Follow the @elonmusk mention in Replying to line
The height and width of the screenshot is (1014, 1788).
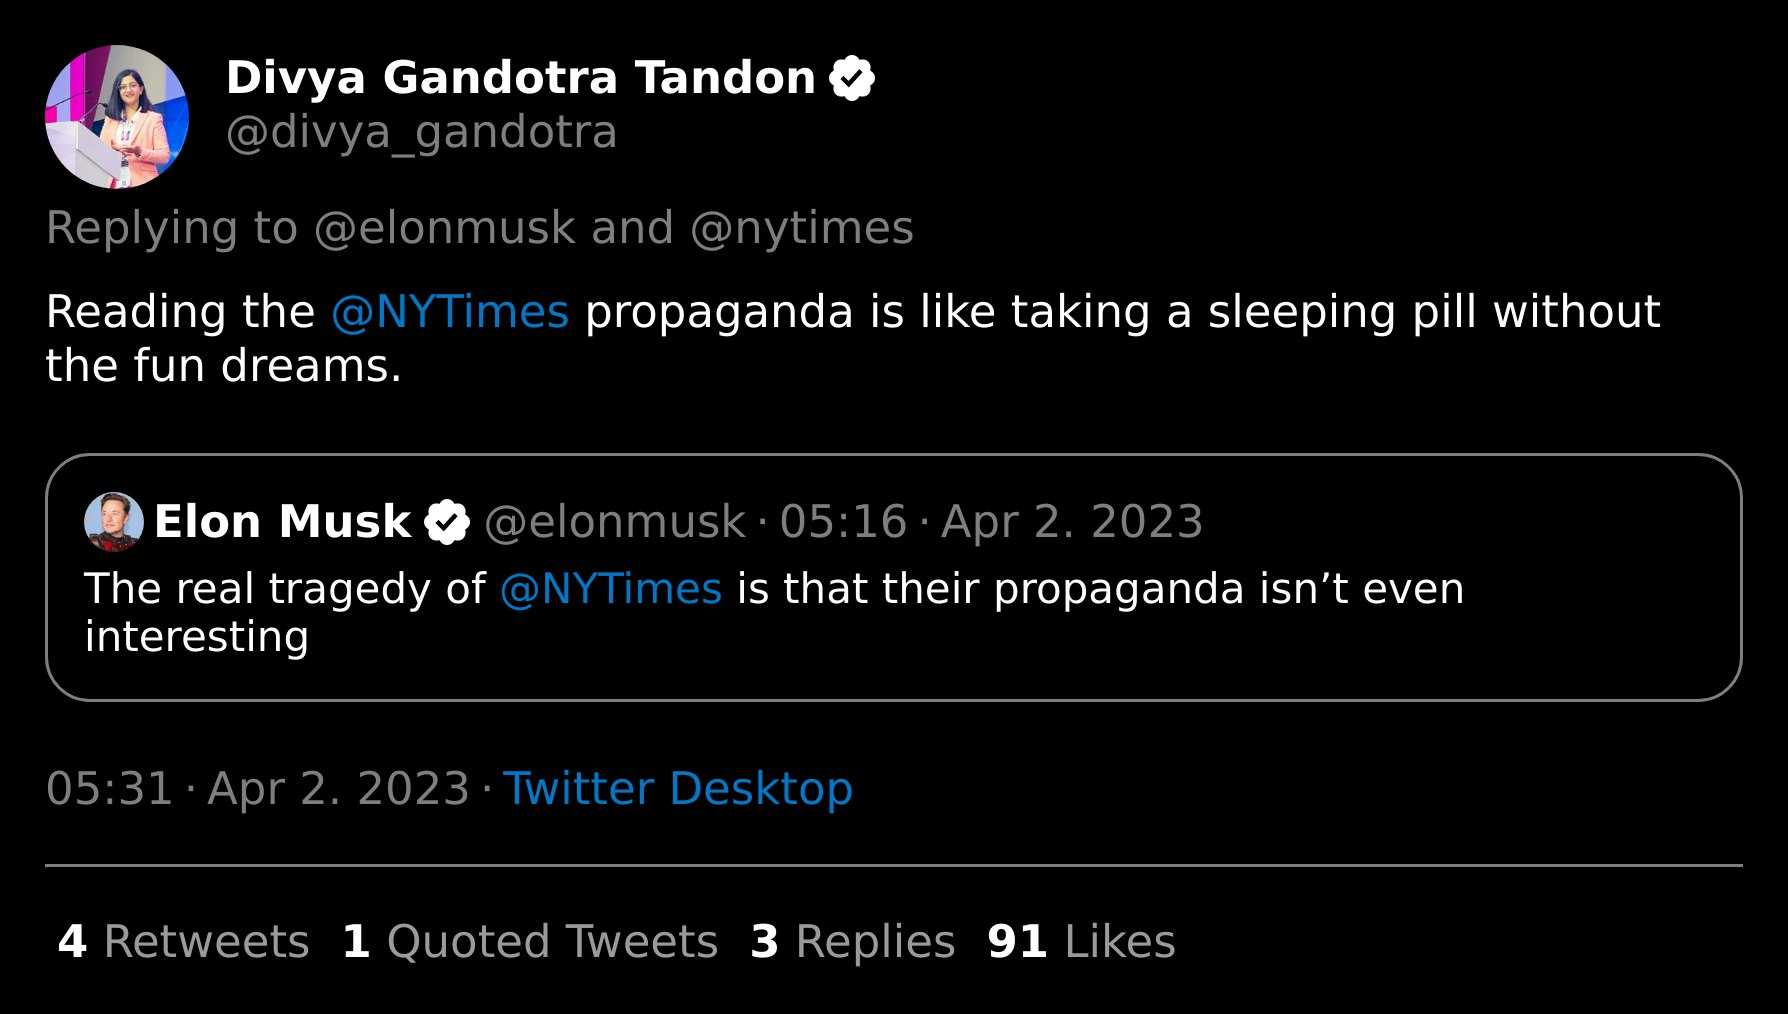pyautogui.click(x=445, y=228)
